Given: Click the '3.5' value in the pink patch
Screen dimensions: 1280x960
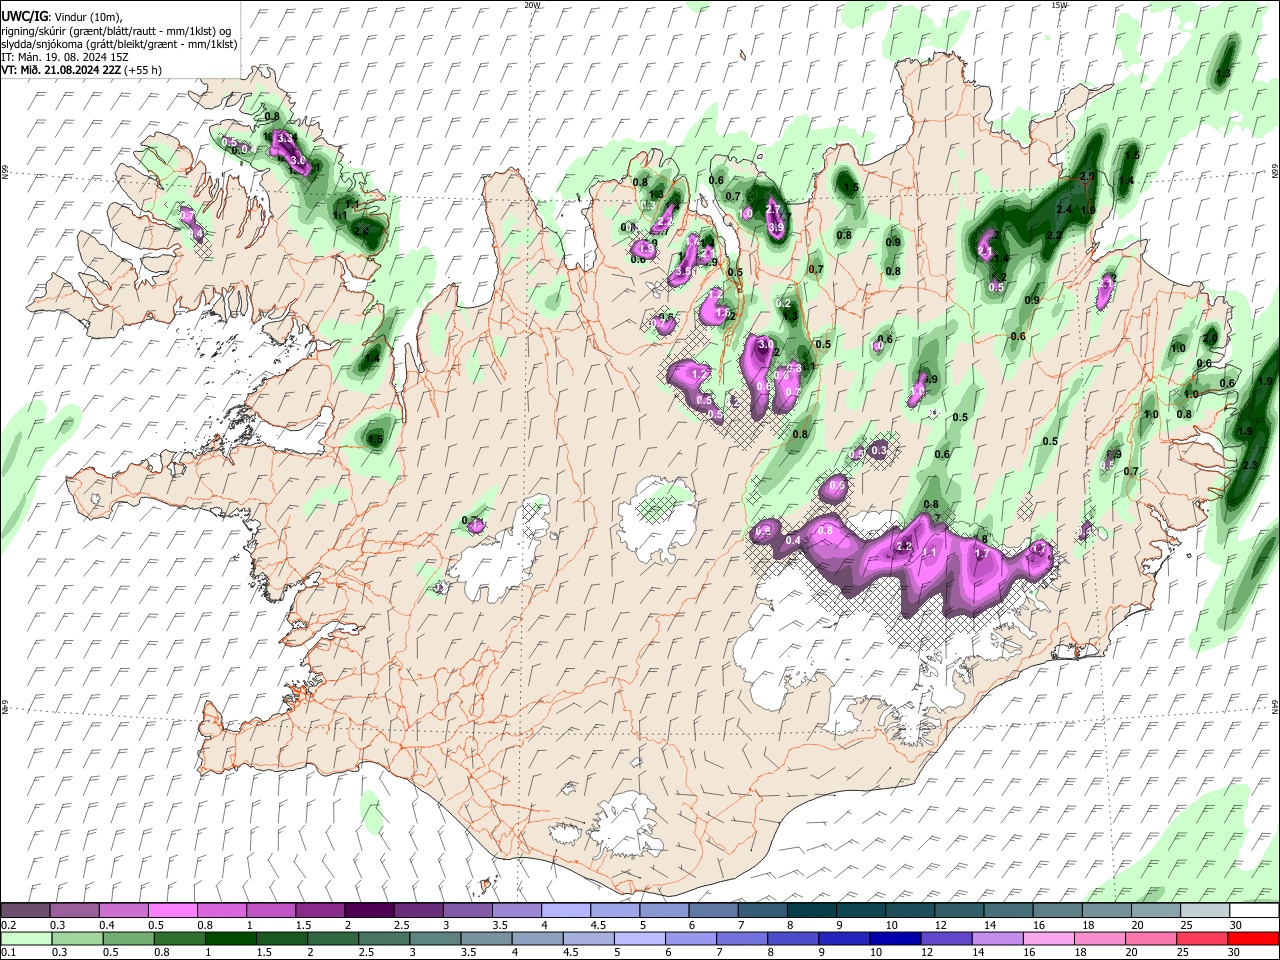Looking at the screenshot, I should tap(683, 271).
